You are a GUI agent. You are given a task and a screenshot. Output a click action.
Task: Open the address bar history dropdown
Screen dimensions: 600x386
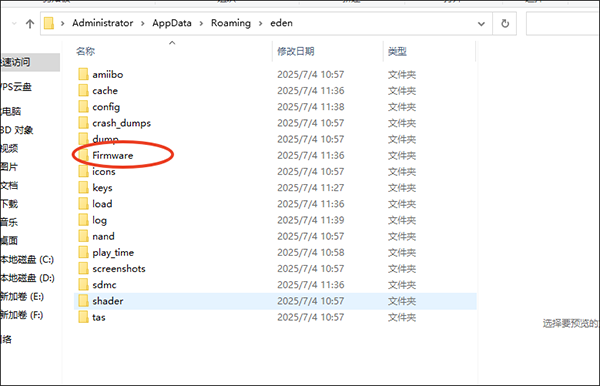tap(481, 24)
